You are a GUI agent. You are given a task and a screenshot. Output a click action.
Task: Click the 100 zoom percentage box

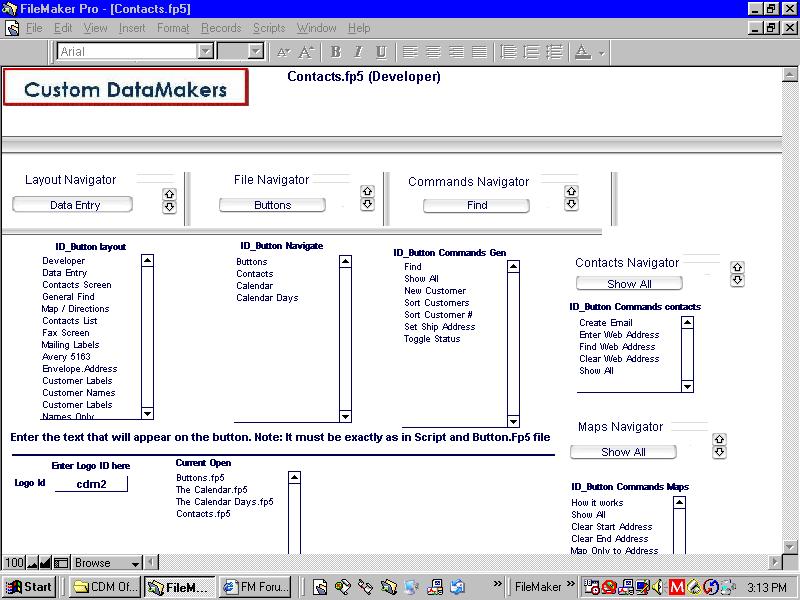(14, 563)
